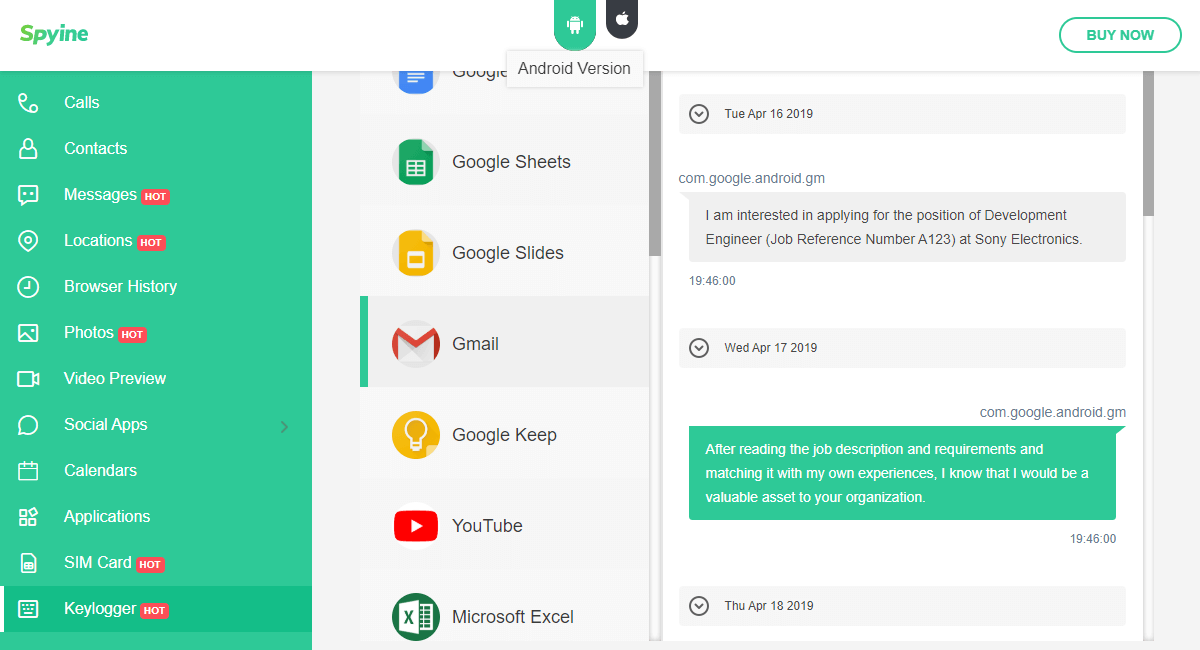Expand the Social Apps submenu arrow
This screenshot has height=650, width=1200.
pyautogui.click(x=284, y=426)
